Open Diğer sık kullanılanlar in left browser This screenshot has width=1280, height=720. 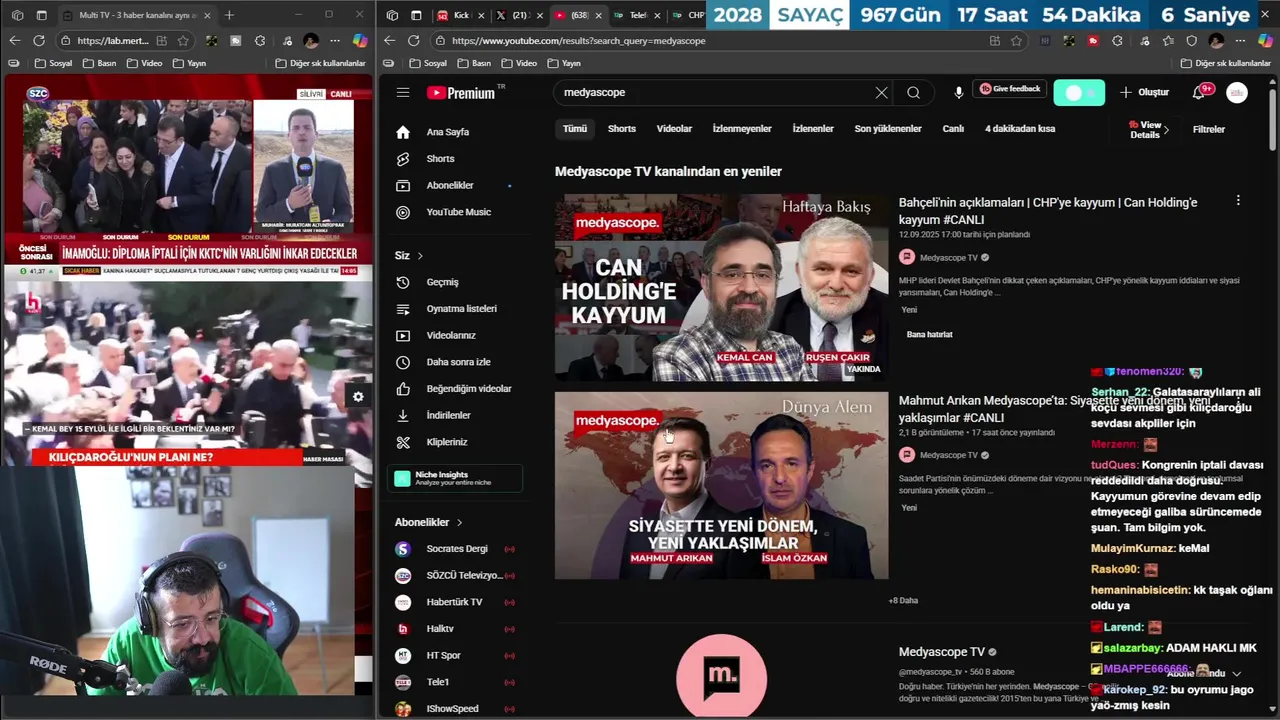point(320,63)
